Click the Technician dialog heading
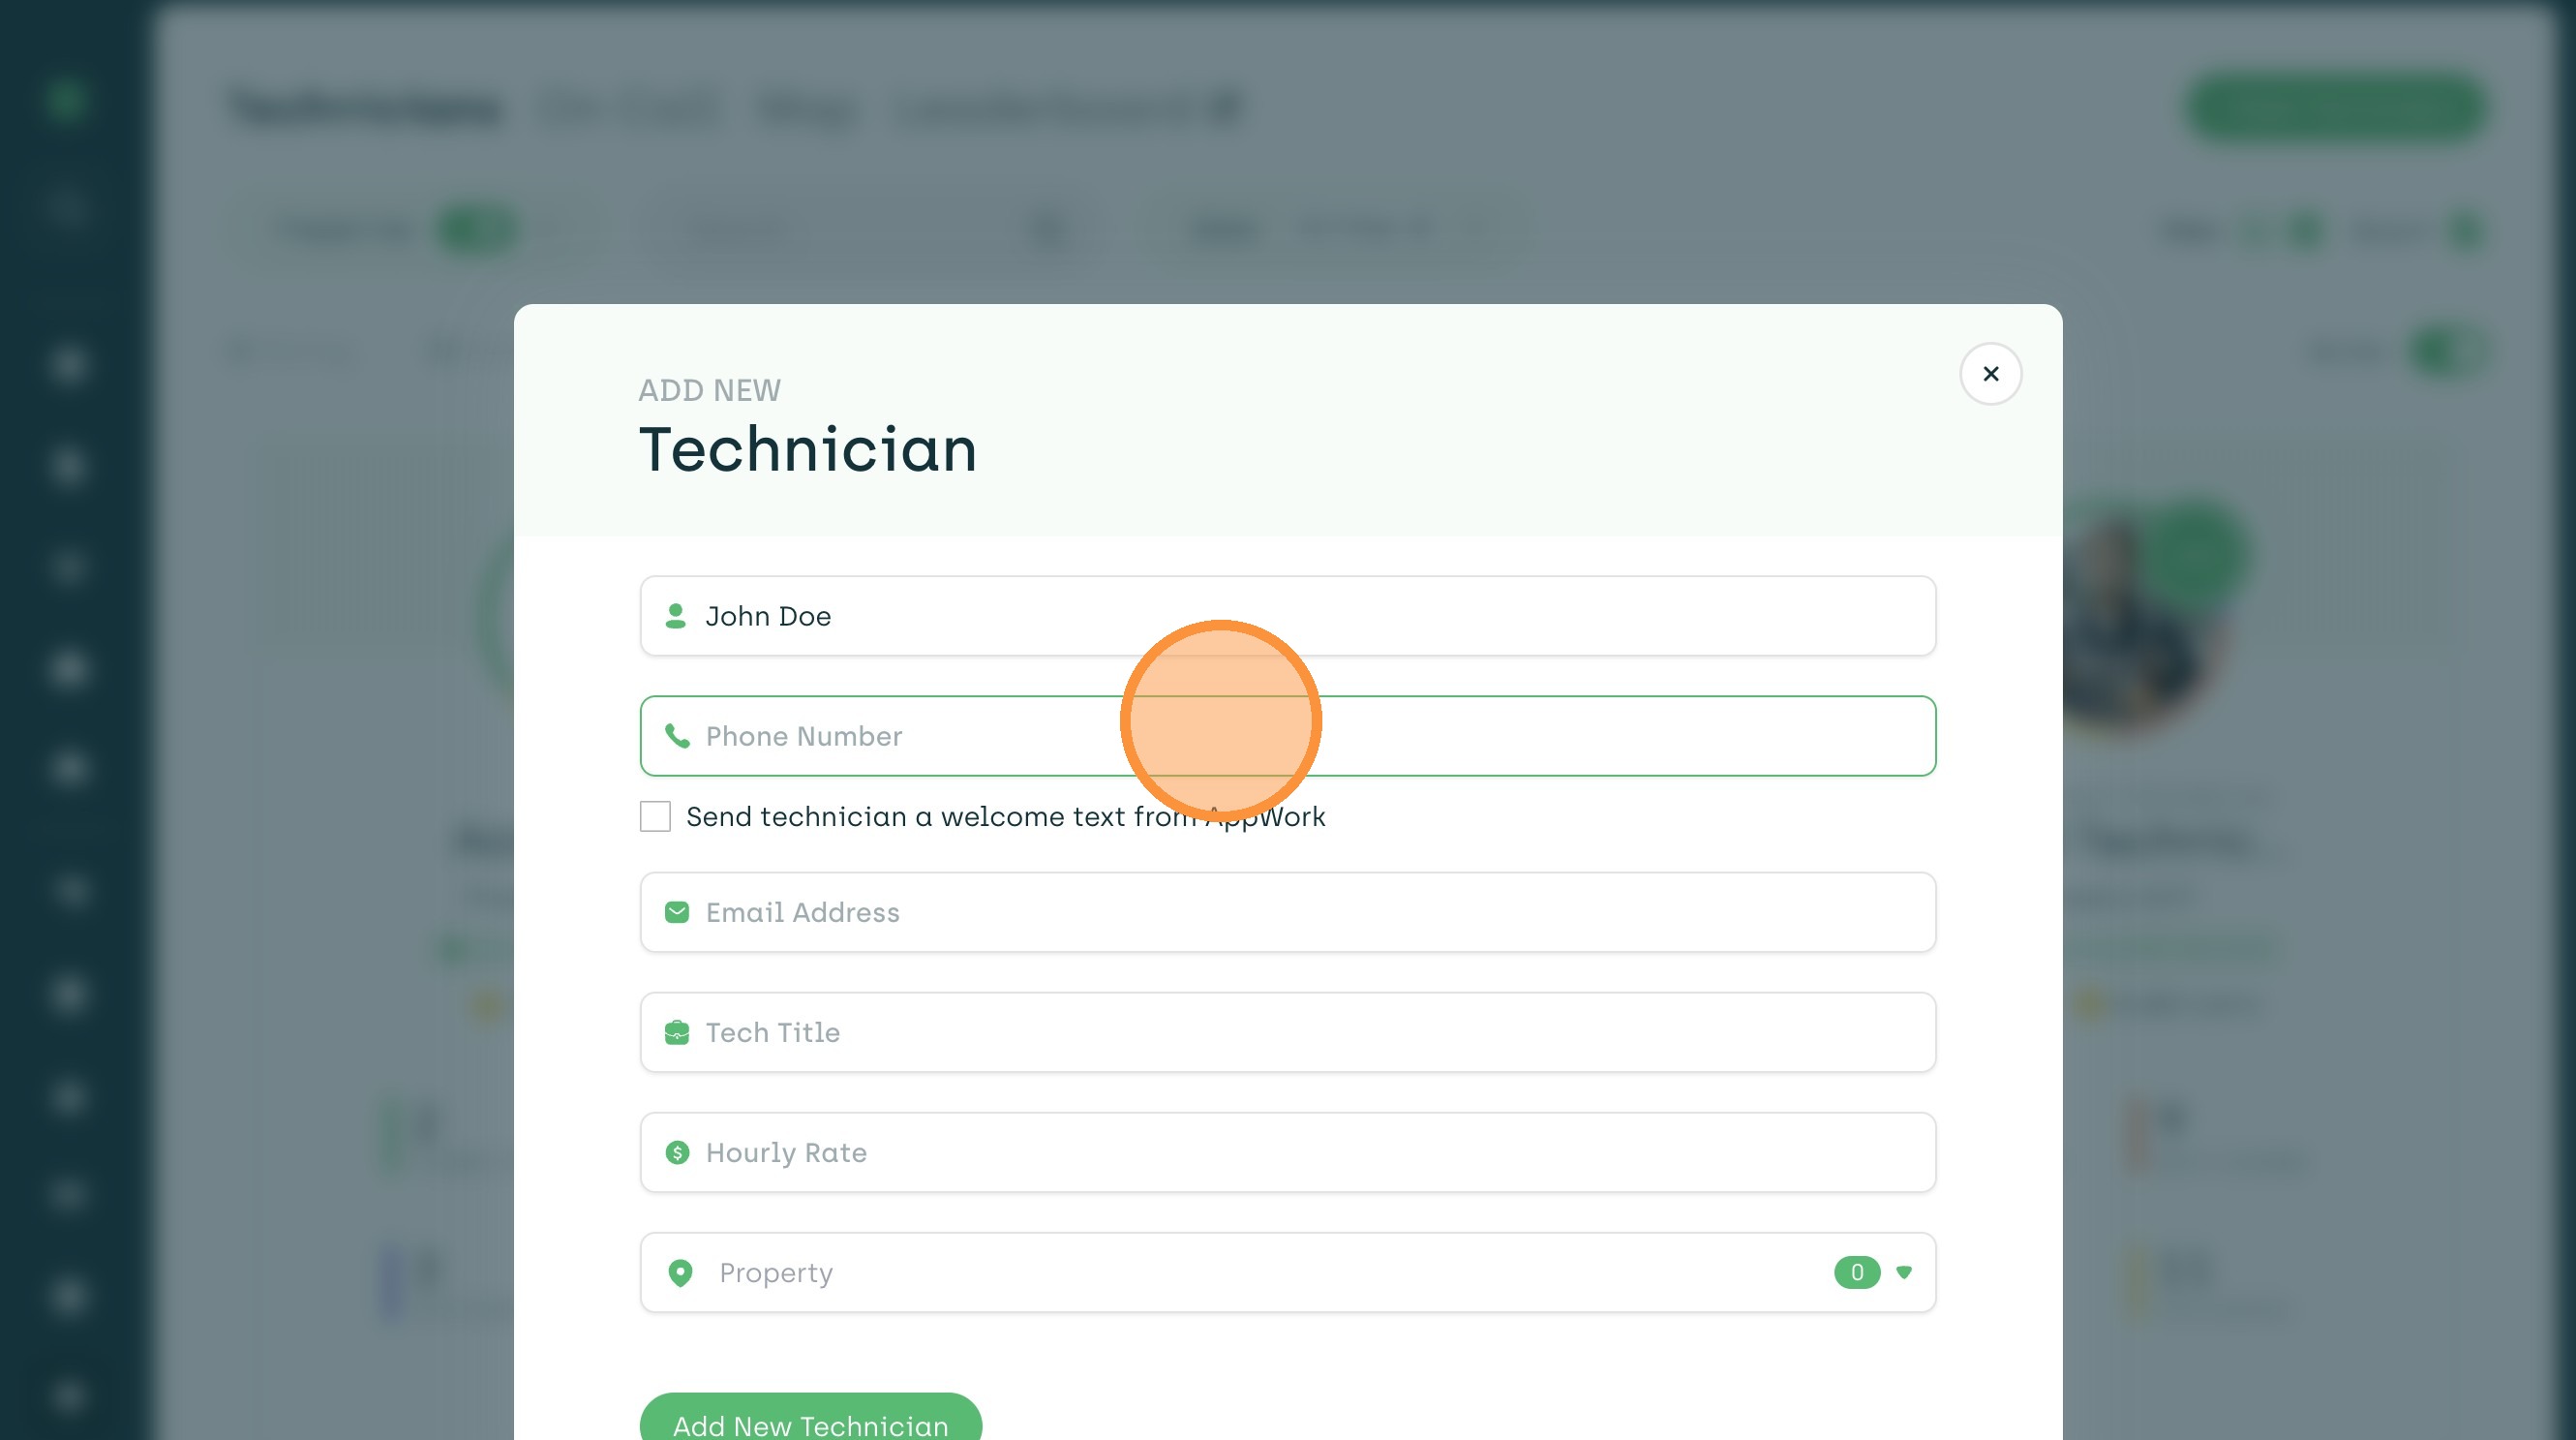 tap(808, 449)
